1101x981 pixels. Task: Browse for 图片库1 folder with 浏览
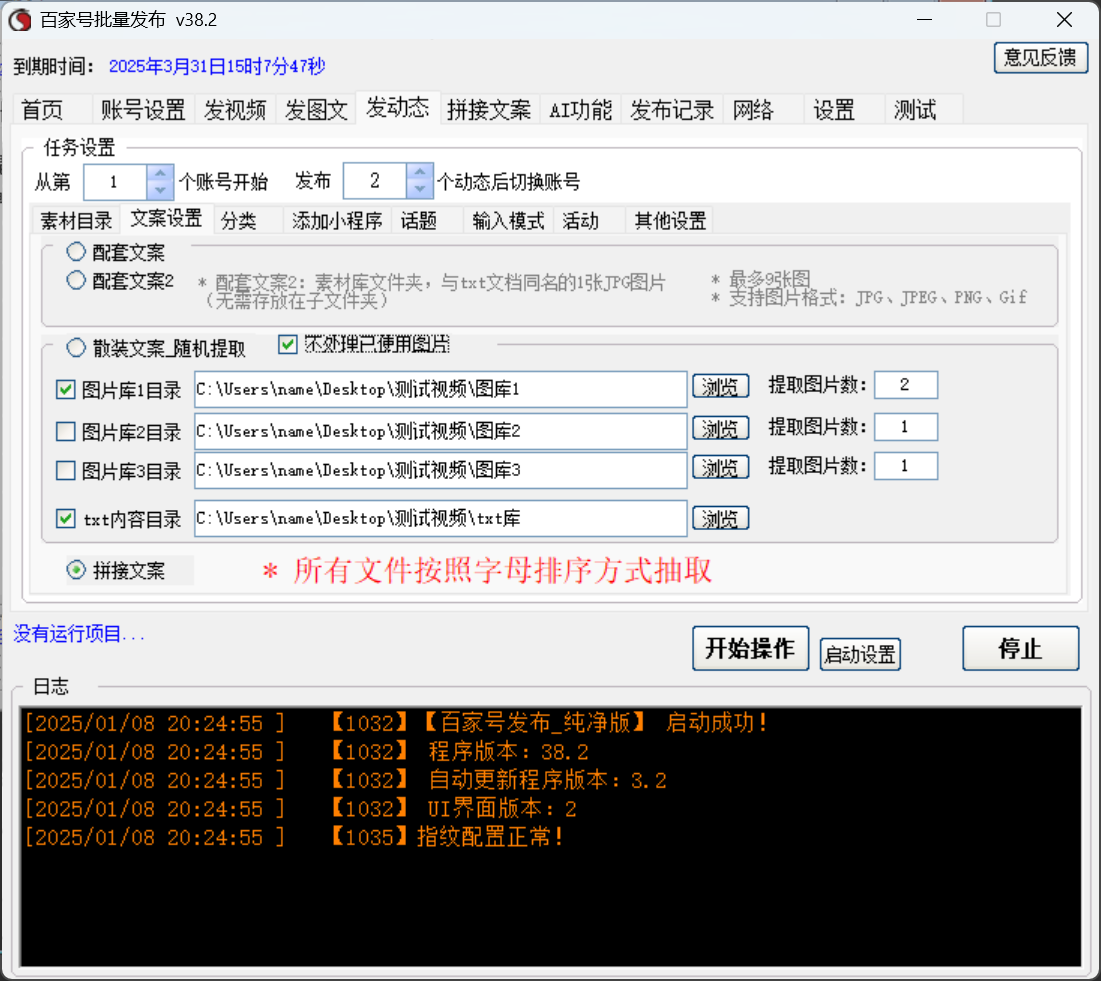point(720,386)
